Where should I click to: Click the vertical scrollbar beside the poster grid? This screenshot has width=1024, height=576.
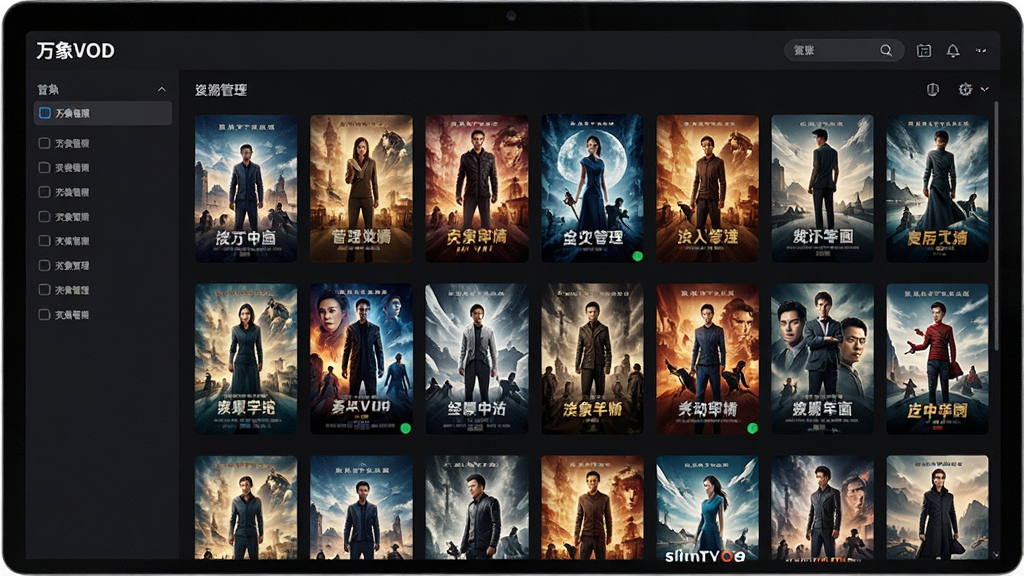[x=996, y=225]
